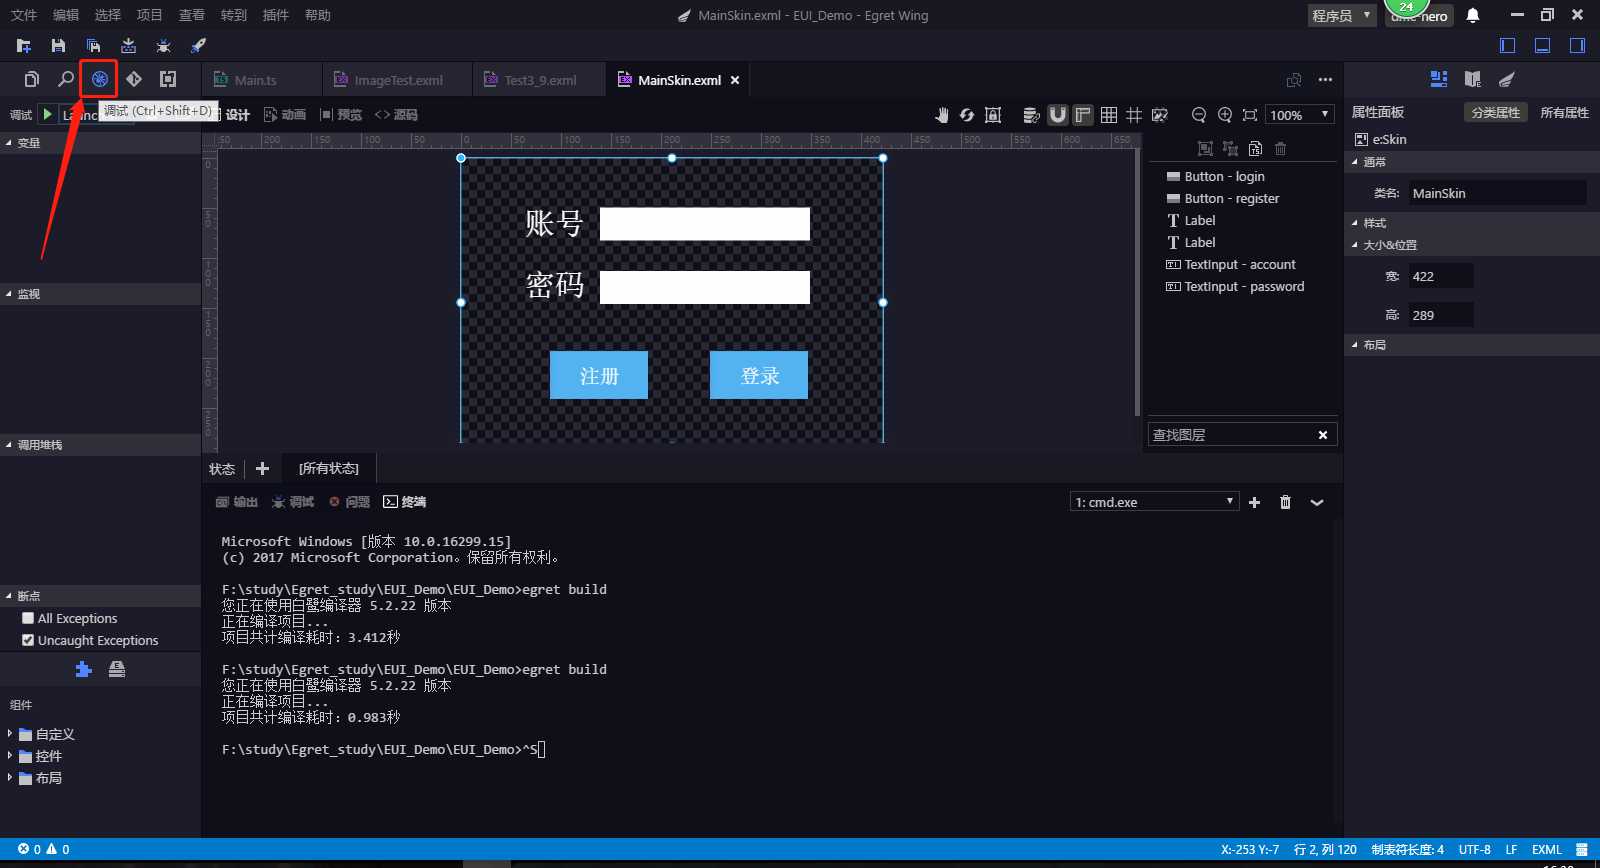Collapse the 监视 section
The image size is (1600, 868).
click(100, 294)
